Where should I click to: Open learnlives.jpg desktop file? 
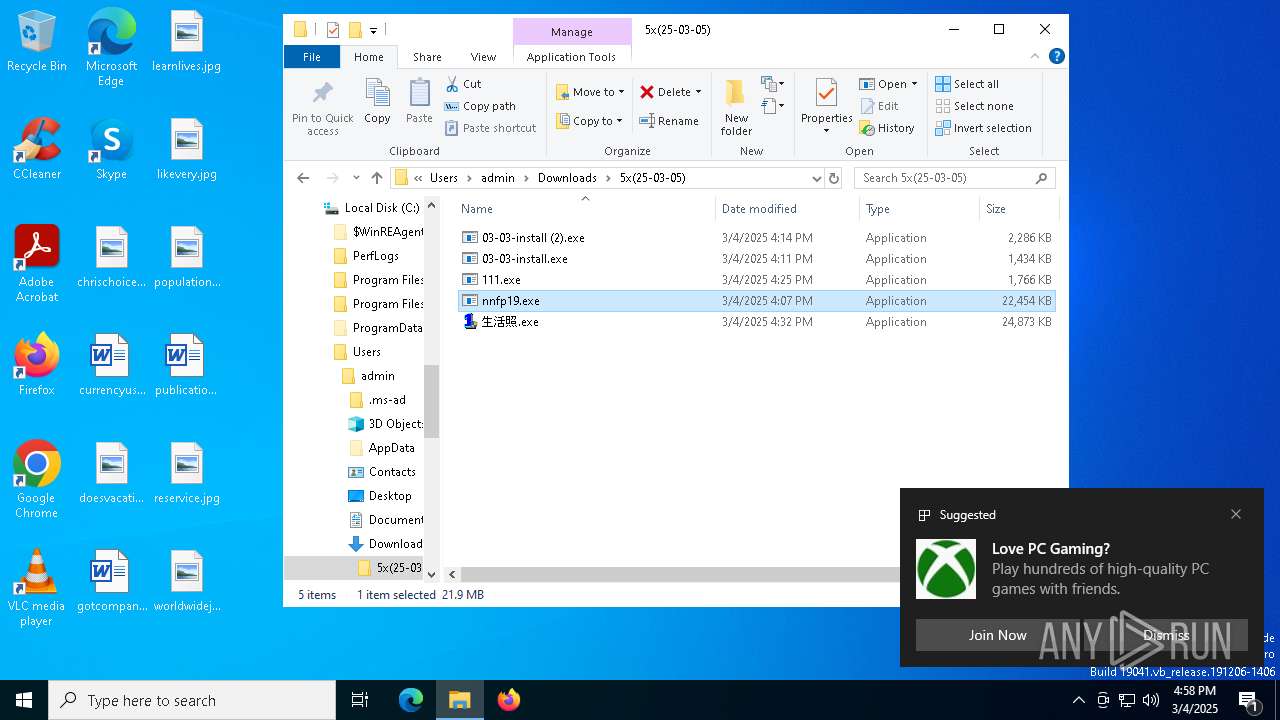pyautogui.click(x=187, y=42)
